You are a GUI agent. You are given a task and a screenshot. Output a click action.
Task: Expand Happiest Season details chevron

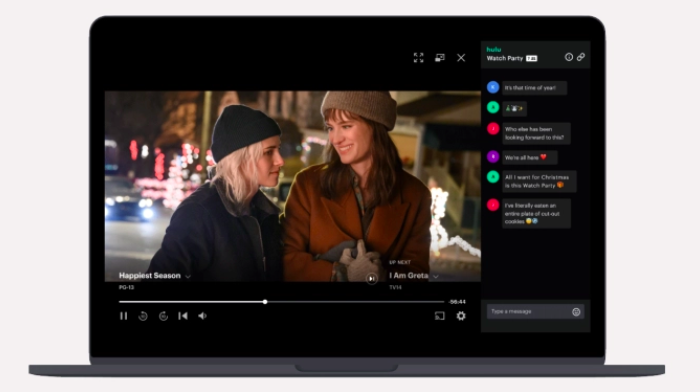188,277
